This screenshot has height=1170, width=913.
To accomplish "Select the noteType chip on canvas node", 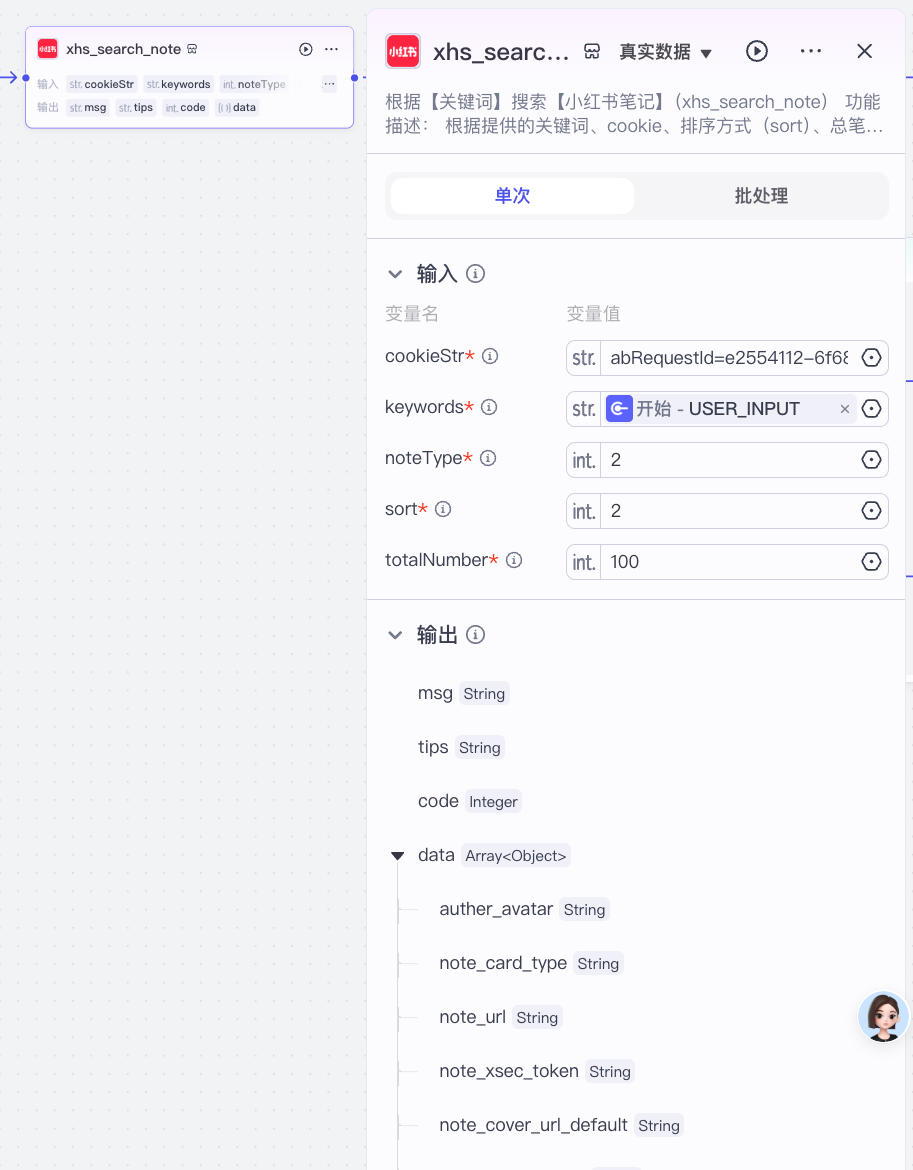I will click(254, 84).
